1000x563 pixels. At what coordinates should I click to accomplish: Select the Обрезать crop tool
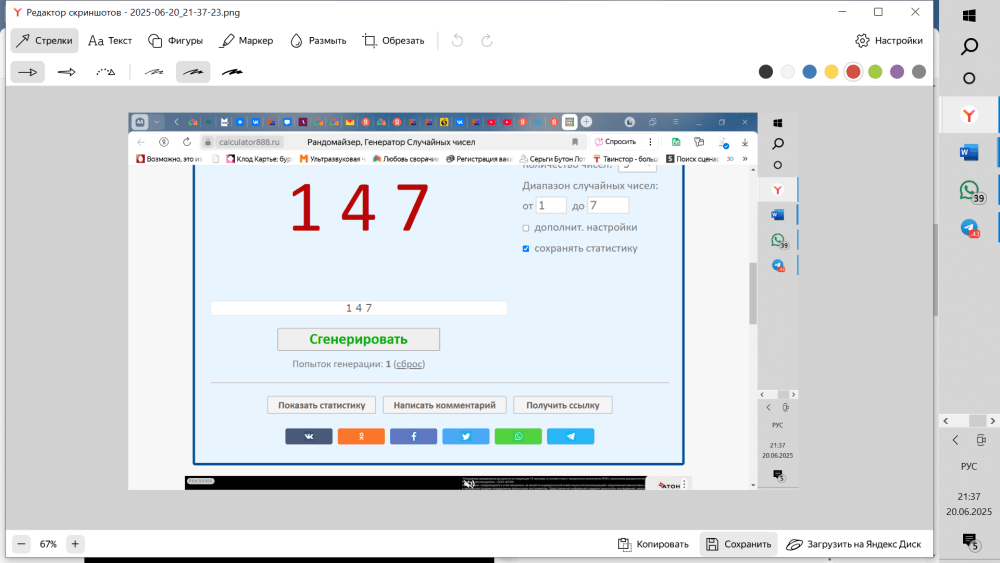tap(393, 41)
